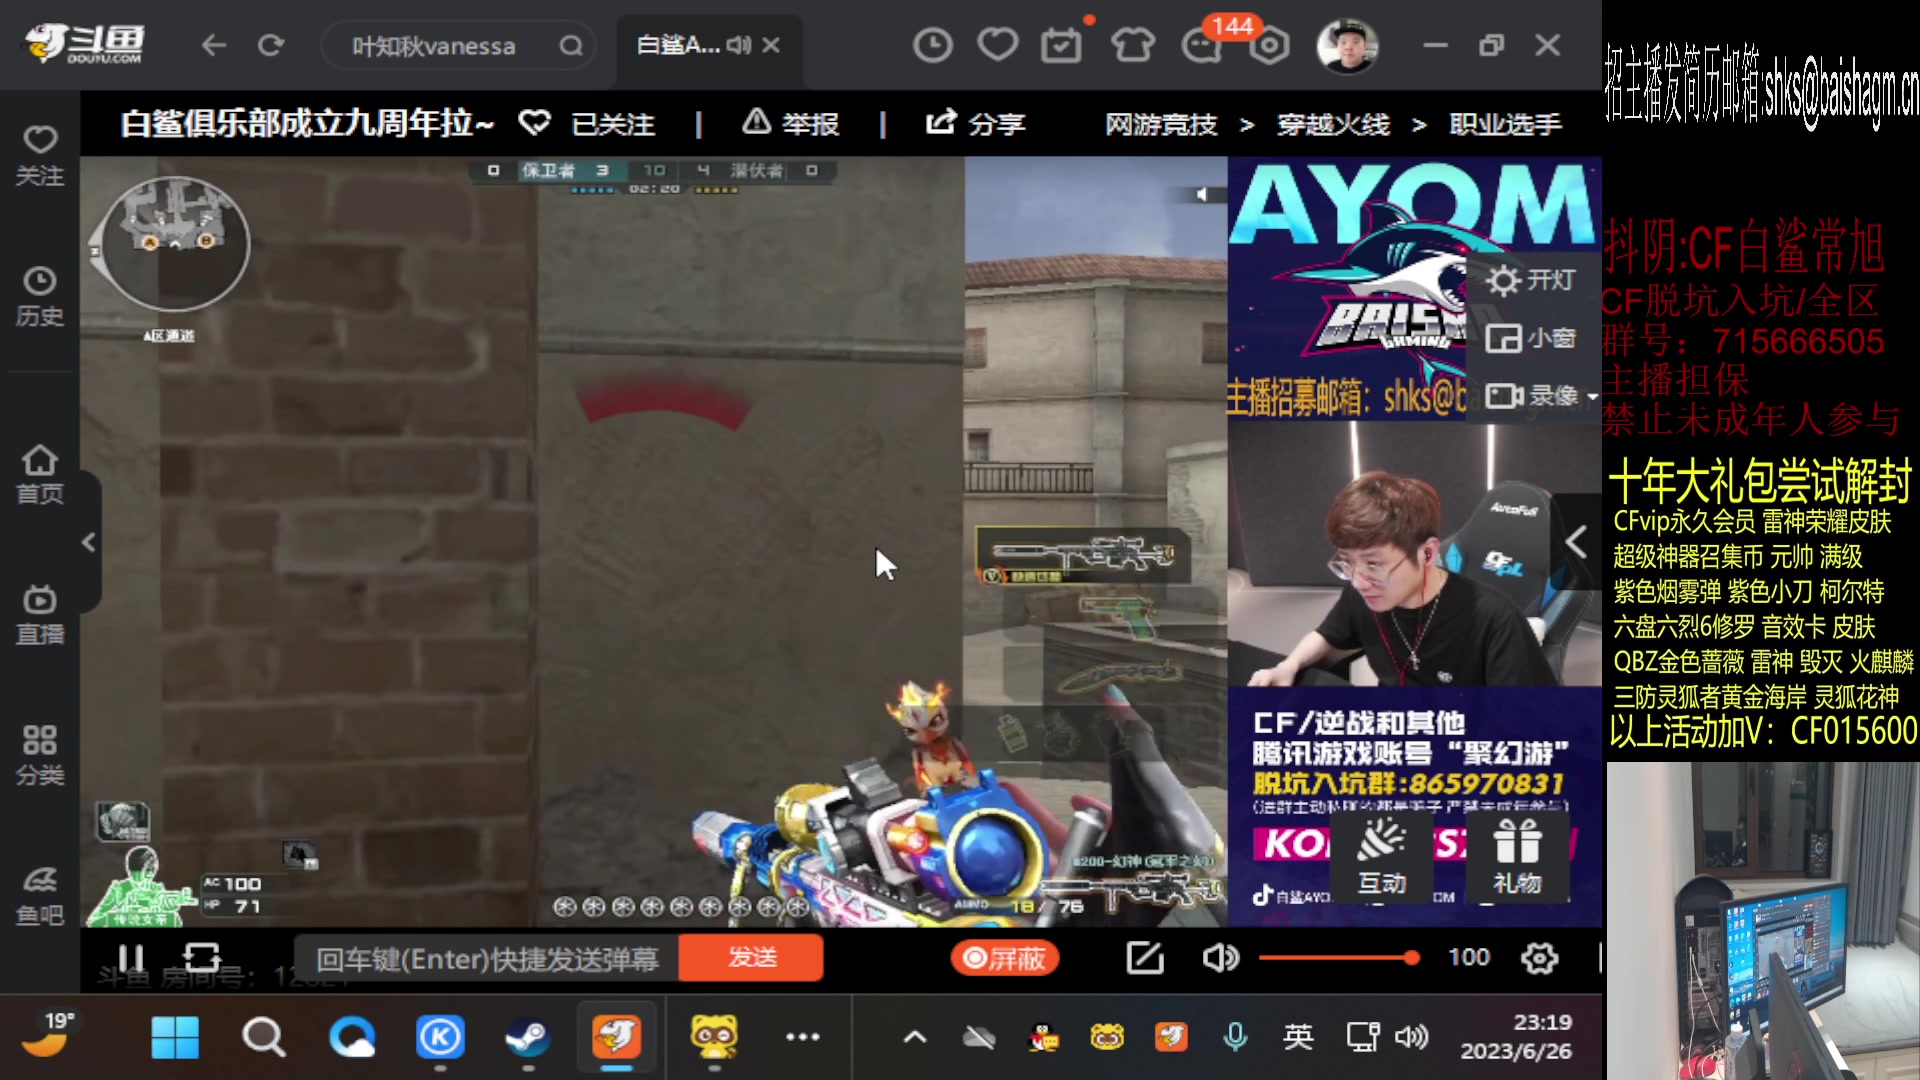
Task: Open the danmaku edit pencil icon
Action: [x=1144, y=957]
